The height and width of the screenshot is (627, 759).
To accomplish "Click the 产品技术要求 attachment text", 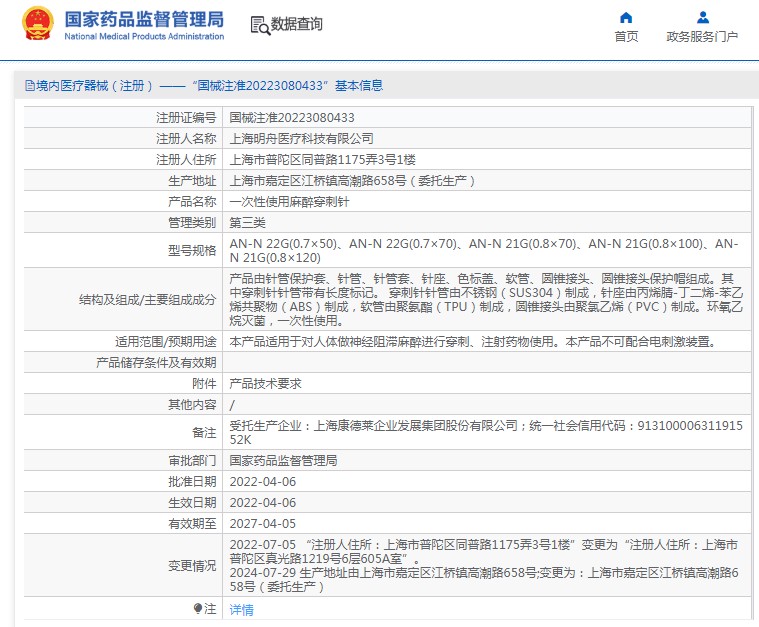I will pos(265,383).
